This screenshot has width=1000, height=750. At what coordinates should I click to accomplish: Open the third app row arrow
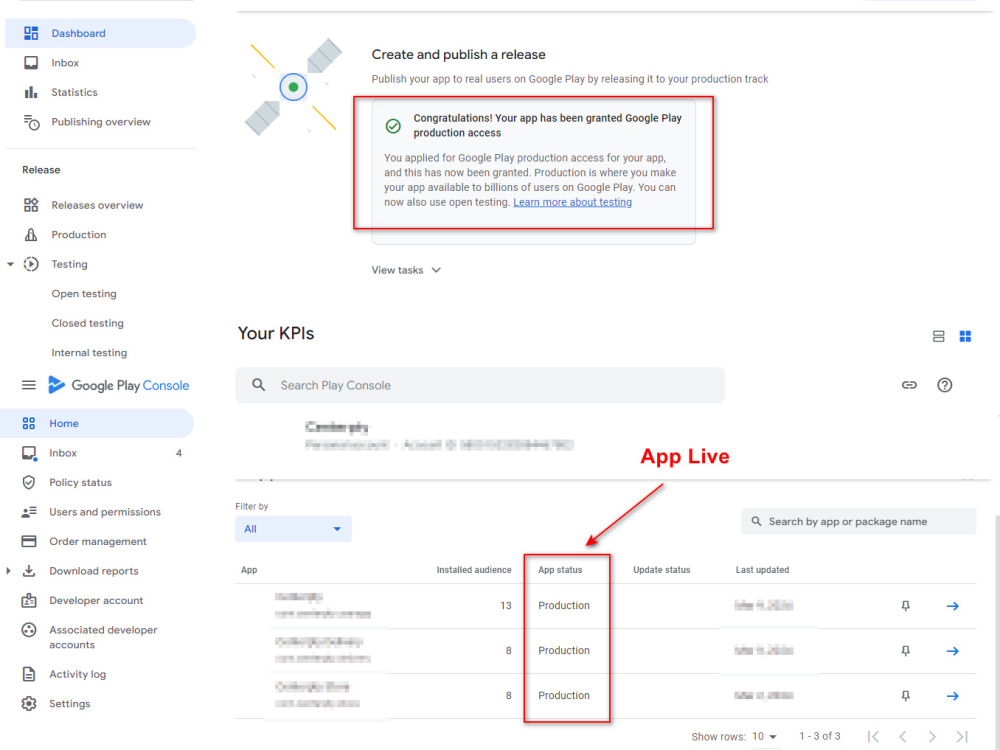click(x=953, y=696)
